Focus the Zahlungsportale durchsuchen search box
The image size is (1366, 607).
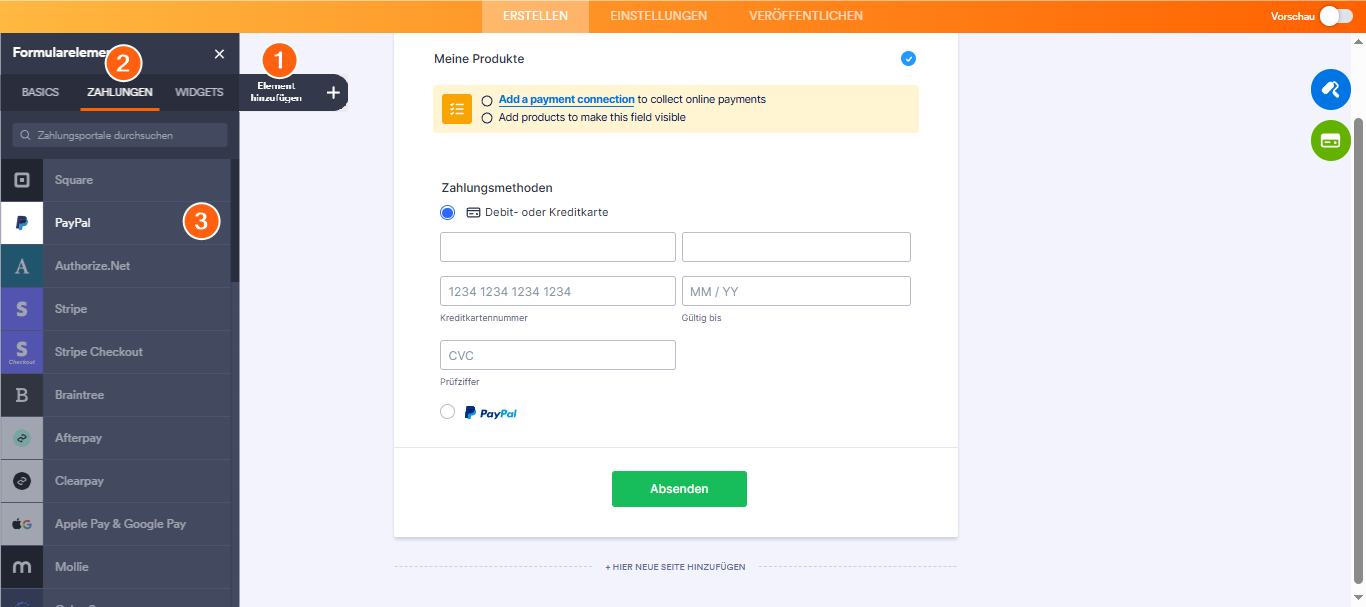[120, 135]
